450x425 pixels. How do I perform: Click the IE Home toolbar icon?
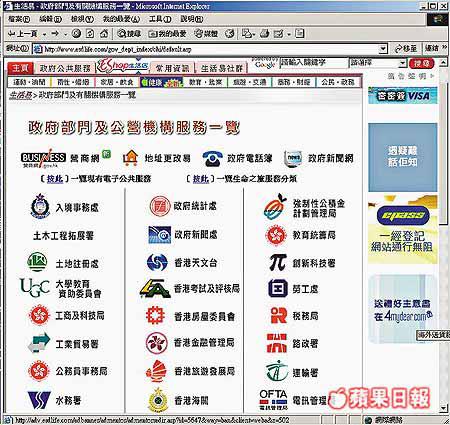[x=104, y=33]
